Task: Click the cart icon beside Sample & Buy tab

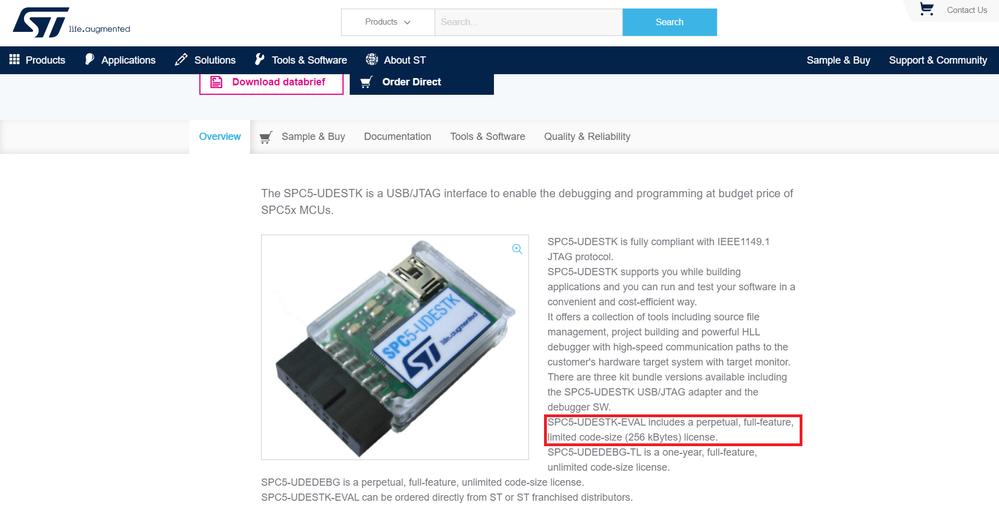Action: (266, 136)
